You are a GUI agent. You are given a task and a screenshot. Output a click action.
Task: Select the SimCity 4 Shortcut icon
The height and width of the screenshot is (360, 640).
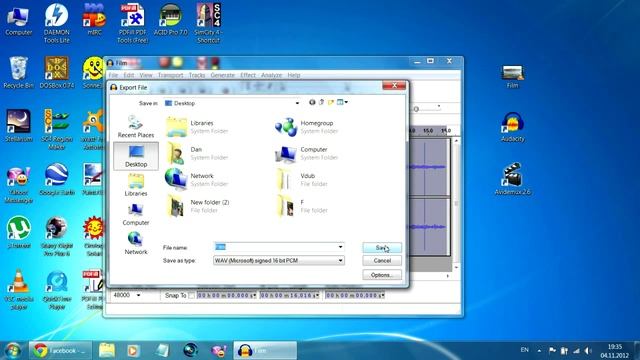[x=208, y=23]
